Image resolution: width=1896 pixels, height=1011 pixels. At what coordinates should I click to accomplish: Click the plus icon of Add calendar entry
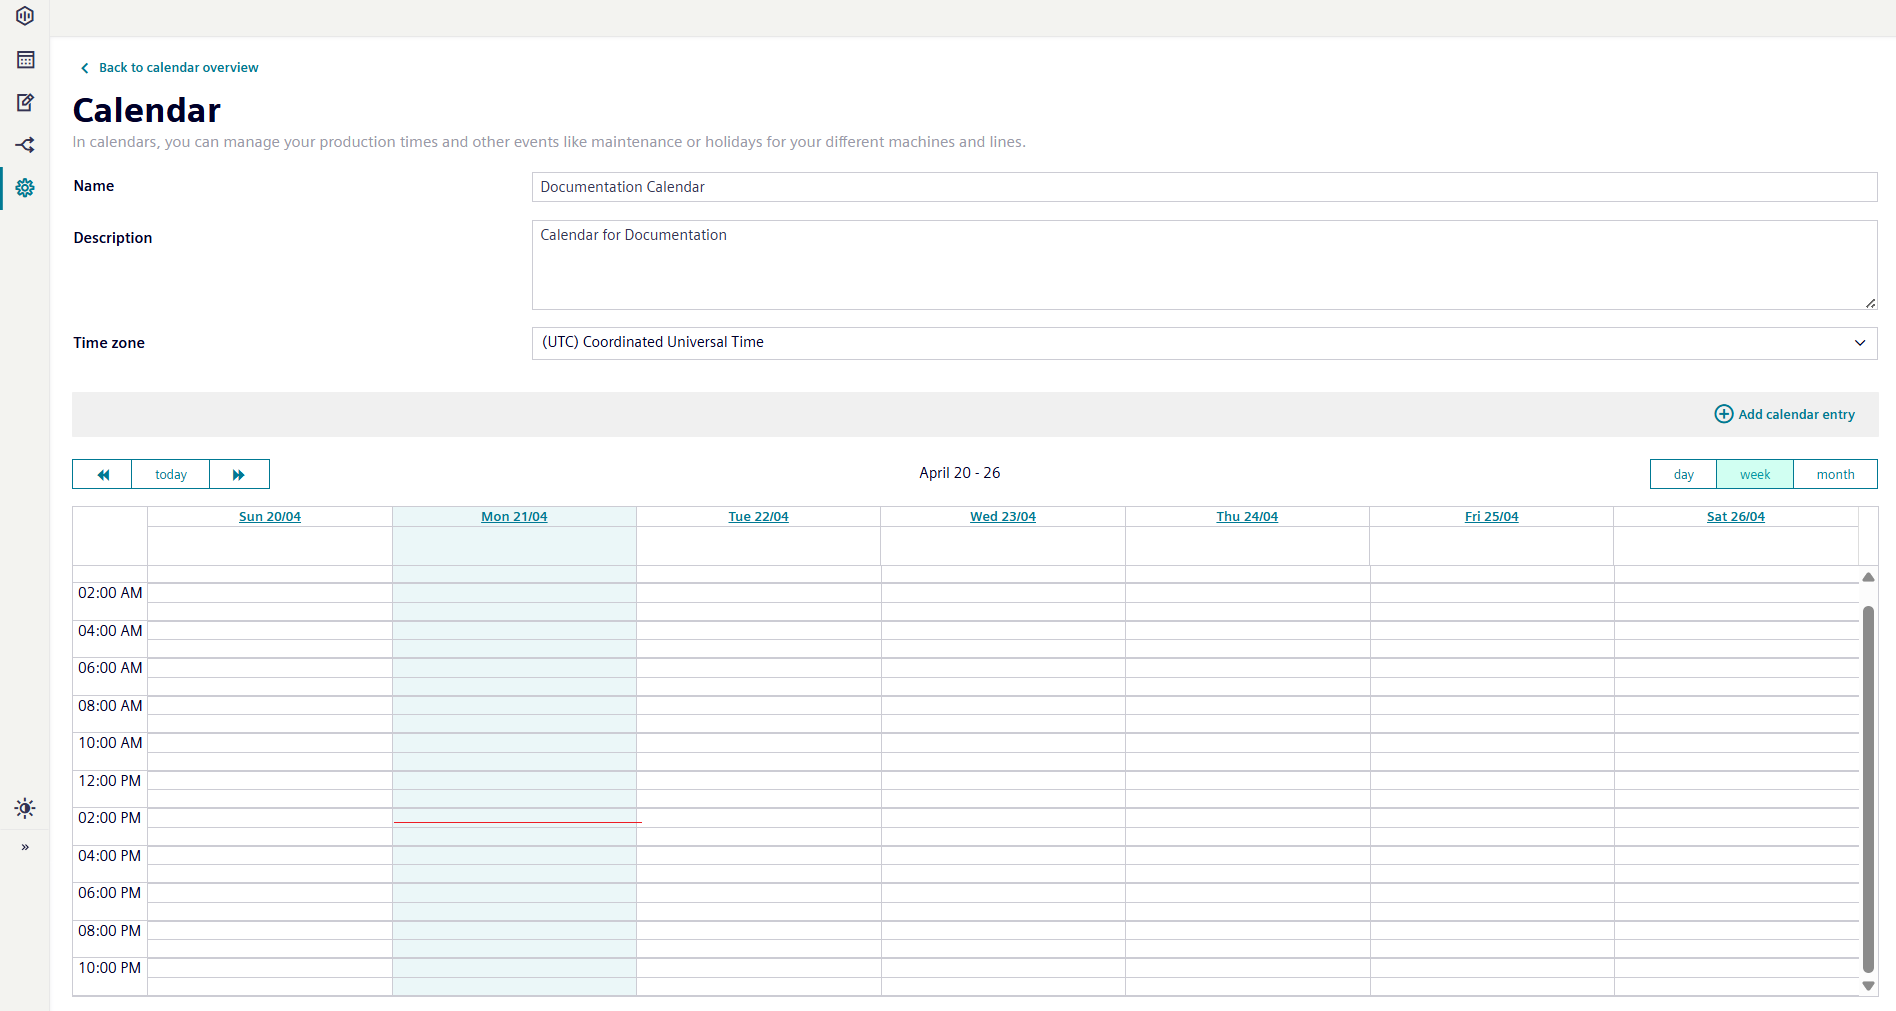(1724, 414)
